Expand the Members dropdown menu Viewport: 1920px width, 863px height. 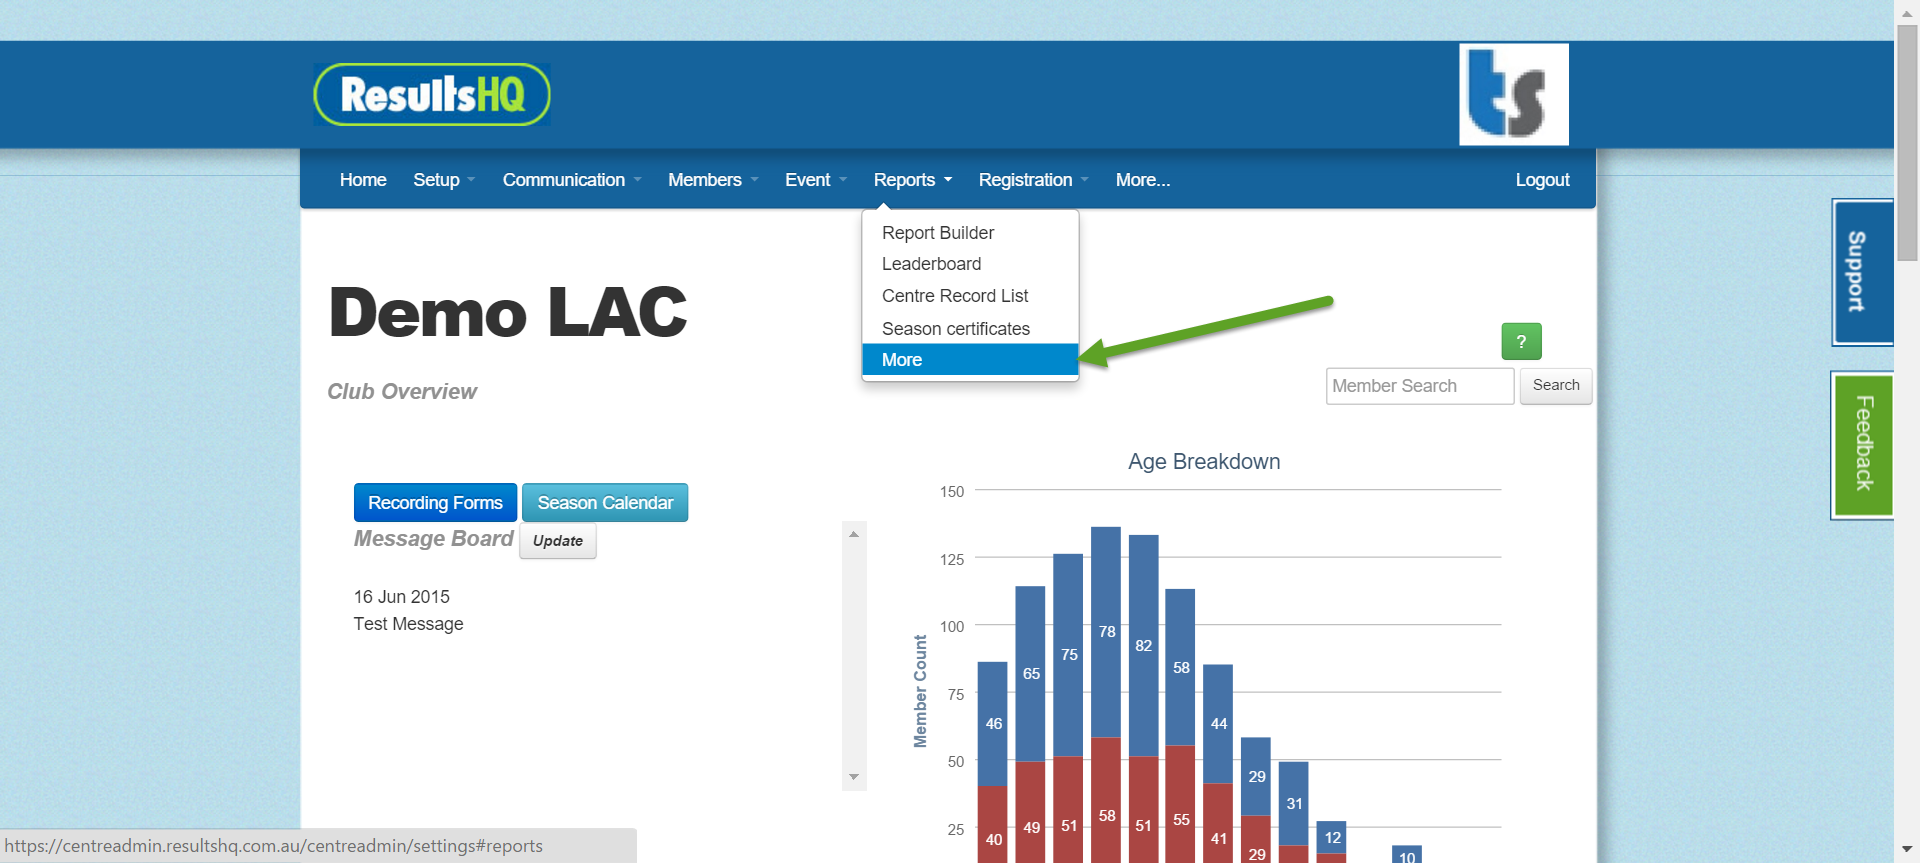[x=713, y=180]
